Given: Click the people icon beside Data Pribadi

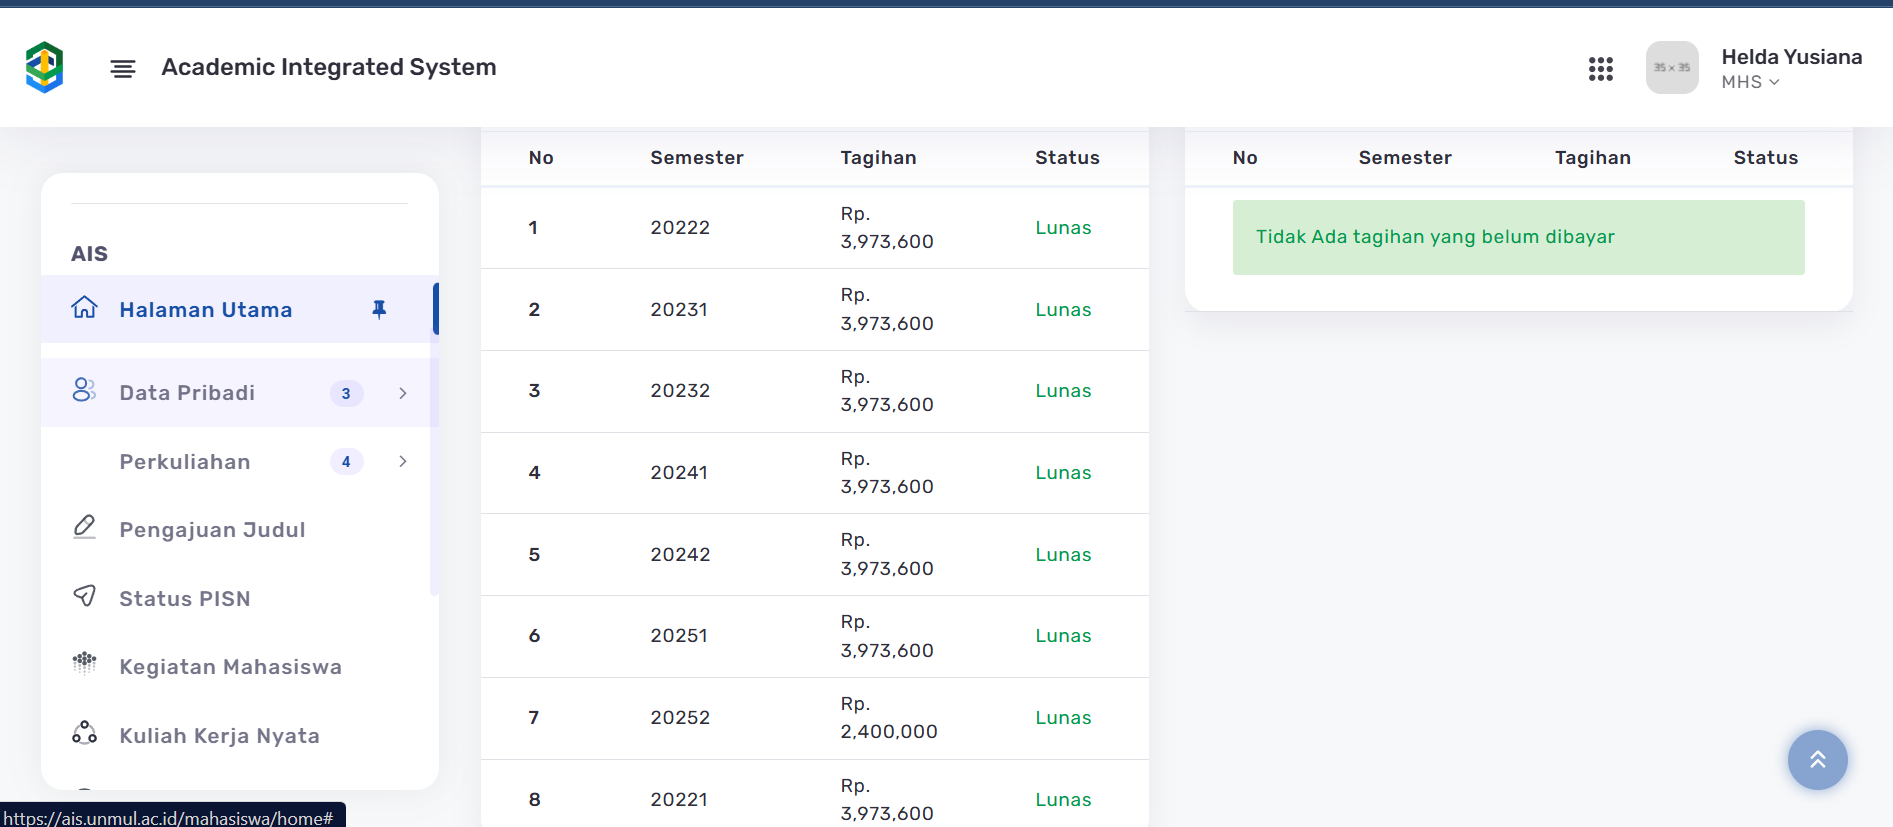Looking at the screenshot, I should pos(84,391).
